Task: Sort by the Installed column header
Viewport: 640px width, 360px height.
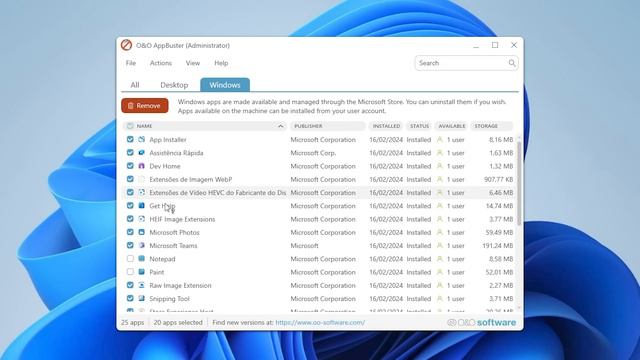Action: [x=386, y=126]
